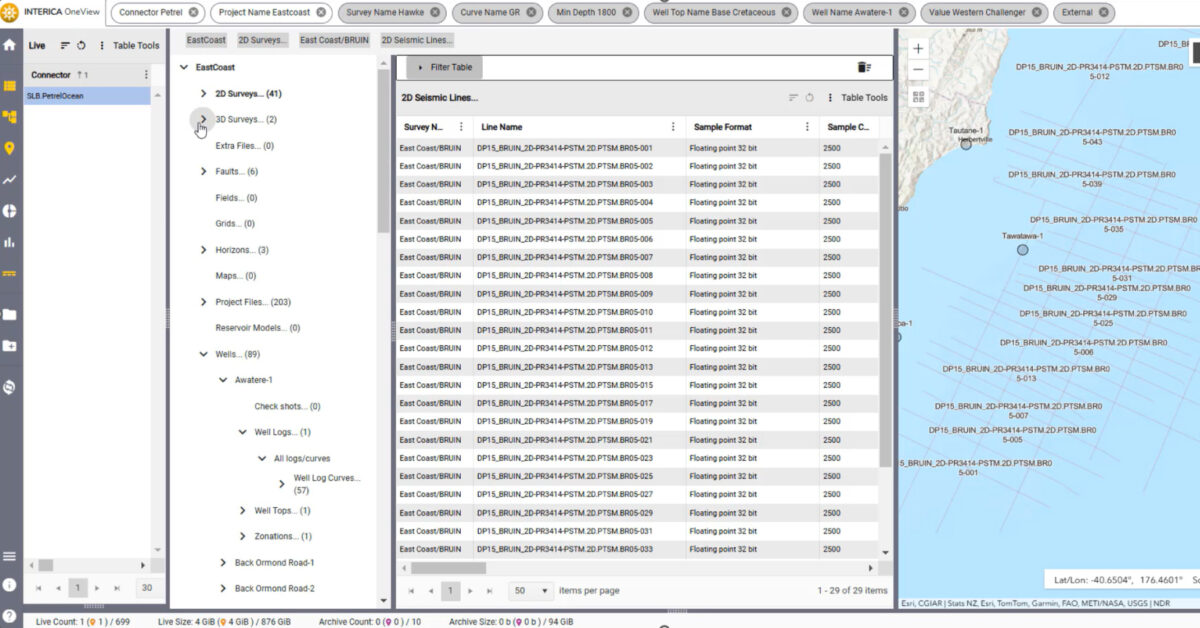Select the EastCoast breadcrumb tab
This screenshot has width=1200, height=628.
(x=206, y=40)
